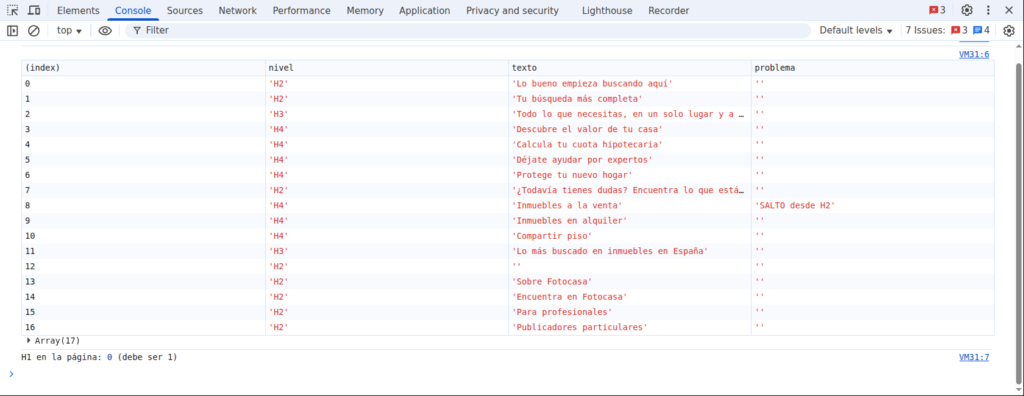Expand the Array(17) disclosure triangle
The height and width of the screenshot is (396, 1024).
[29, 340]
